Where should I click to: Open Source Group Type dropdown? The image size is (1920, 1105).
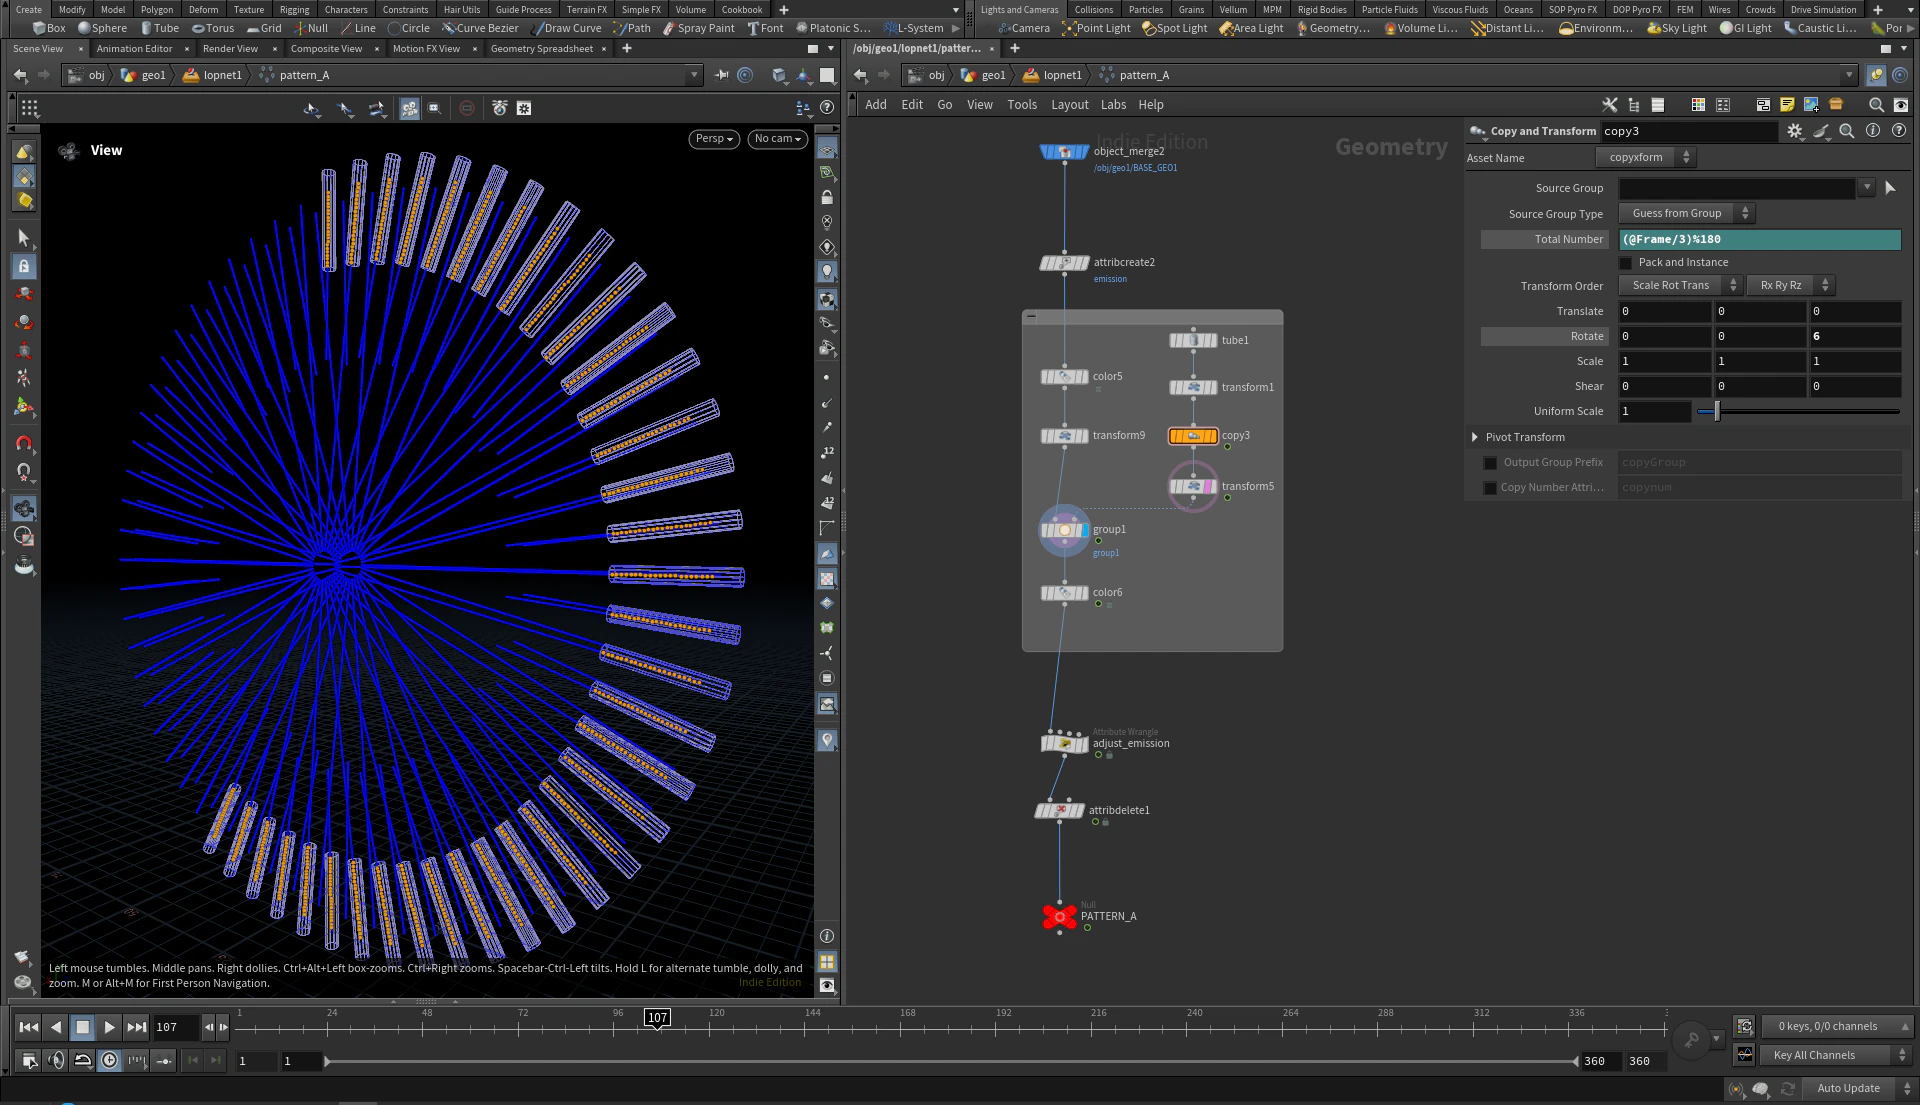pyautogui.click(x=1686, y=213)
